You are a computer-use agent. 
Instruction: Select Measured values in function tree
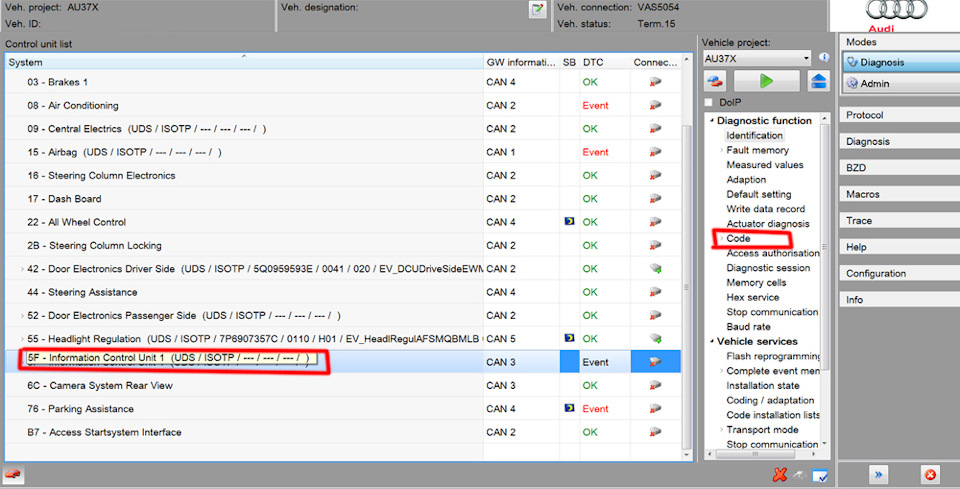[x=765, y=165]
